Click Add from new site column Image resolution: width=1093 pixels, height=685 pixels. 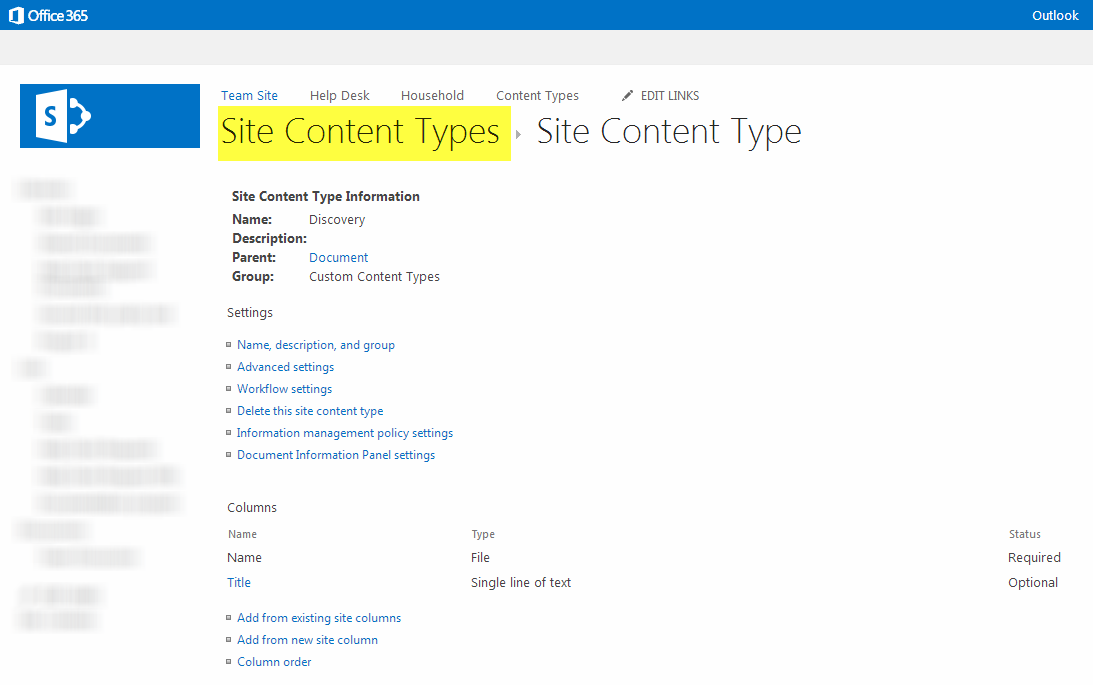(307, 640)
